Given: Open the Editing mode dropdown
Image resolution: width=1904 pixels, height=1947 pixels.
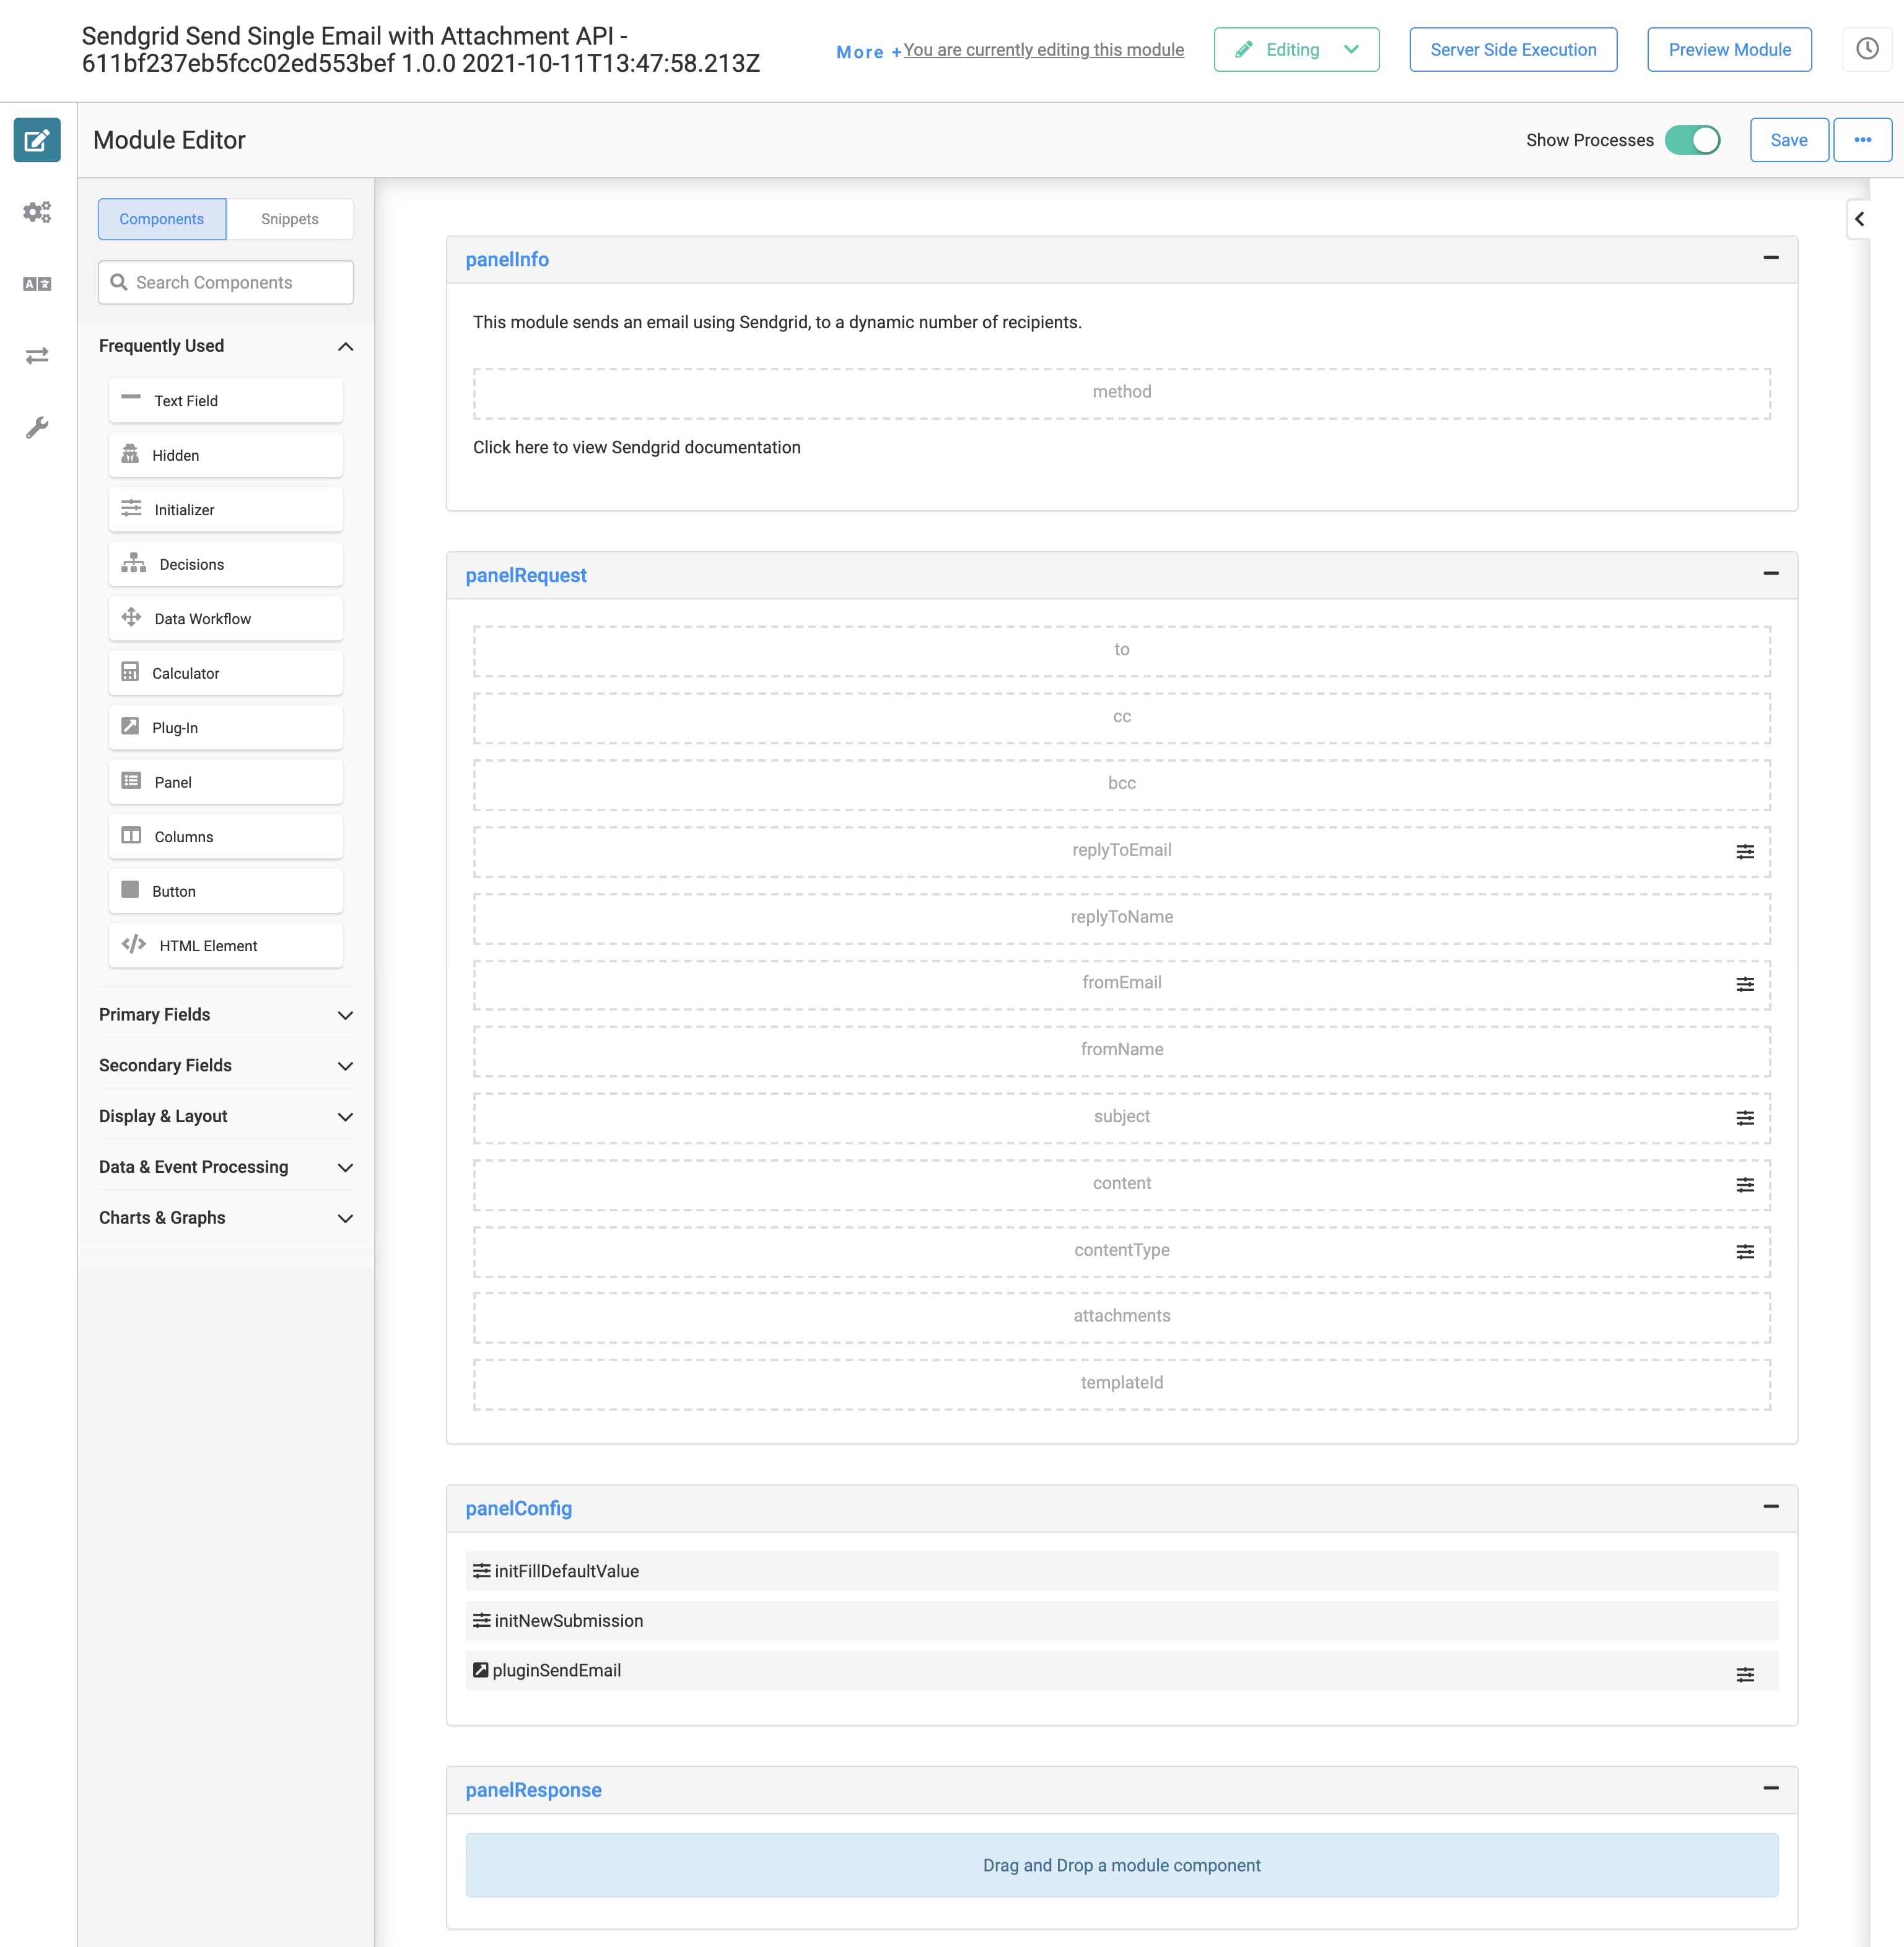Looking at the screenshot, I should coord(1296,49).
